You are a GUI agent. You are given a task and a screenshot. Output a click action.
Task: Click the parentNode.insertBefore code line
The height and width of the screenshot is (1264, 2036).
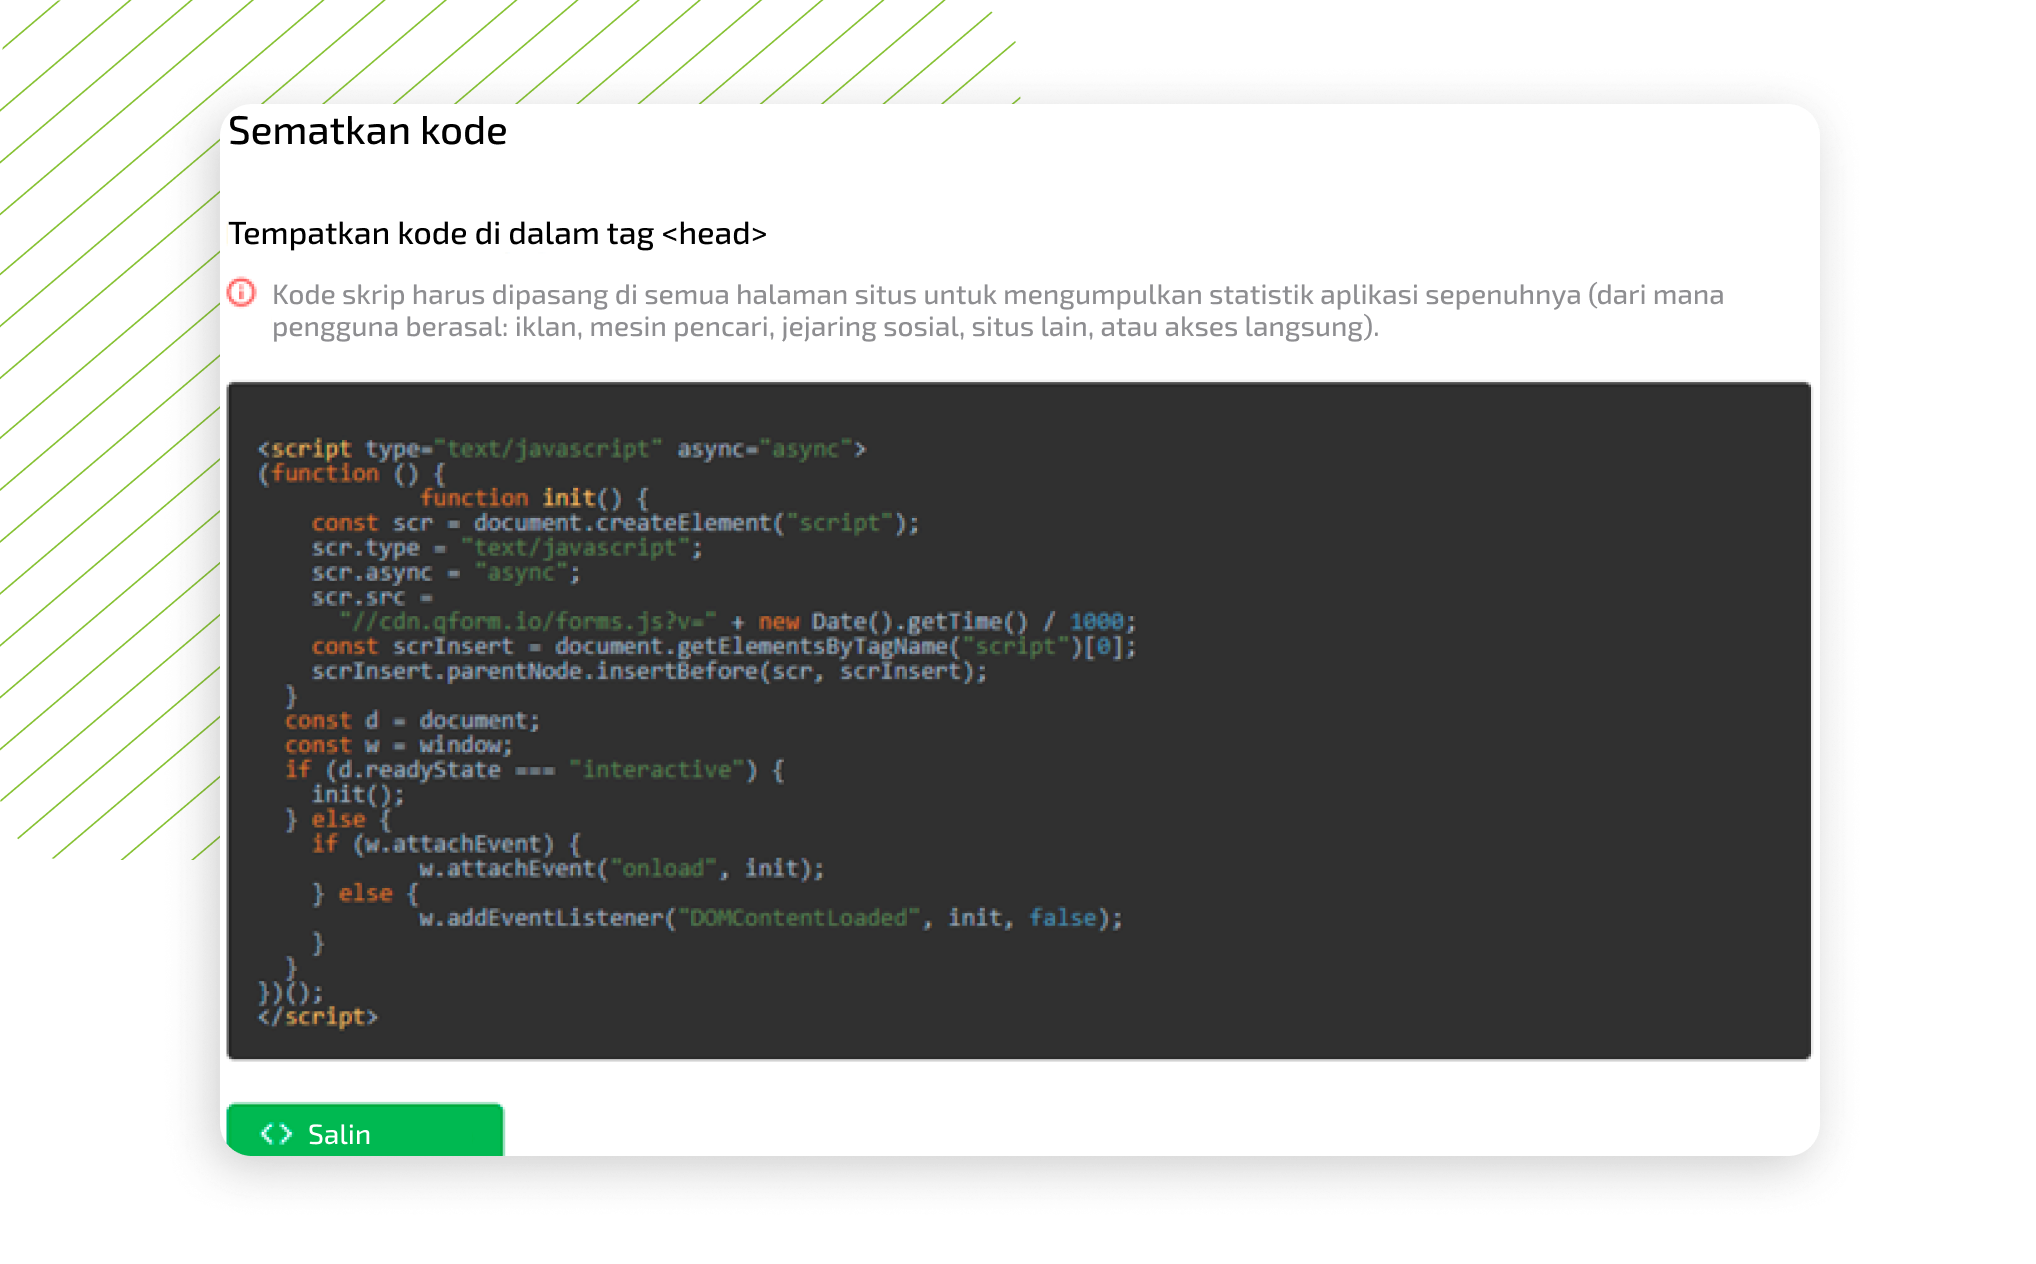[x=648, y=671]
